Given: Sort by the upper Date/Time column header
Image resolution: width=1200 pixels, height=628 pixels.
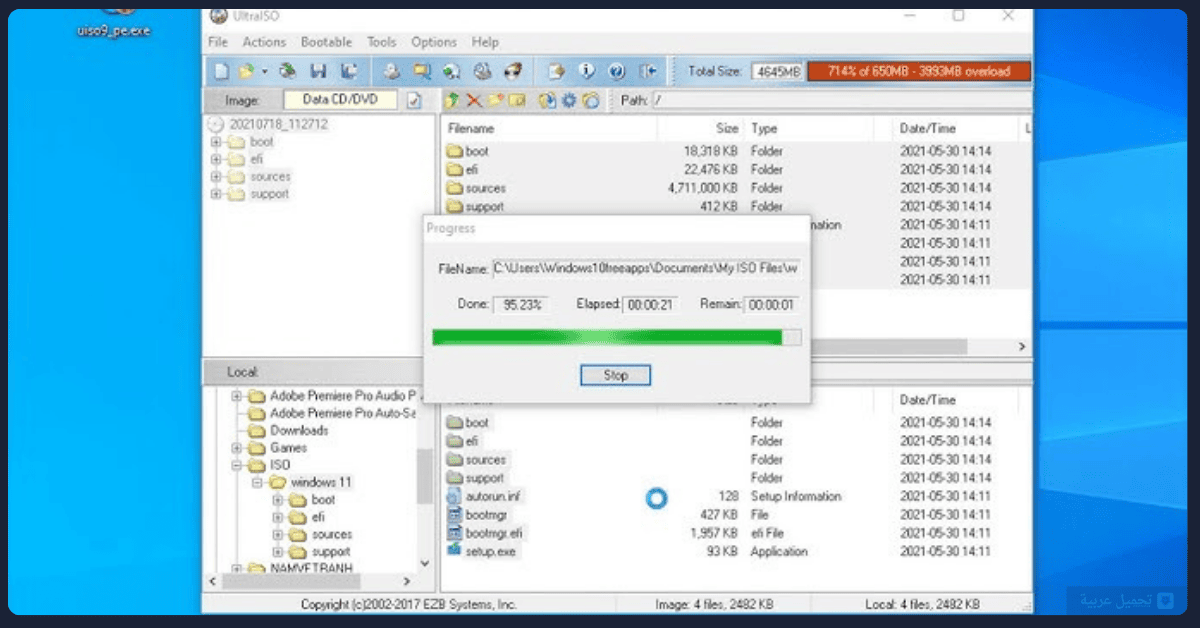Looking at the screenshot, I should tap(955, 128).
